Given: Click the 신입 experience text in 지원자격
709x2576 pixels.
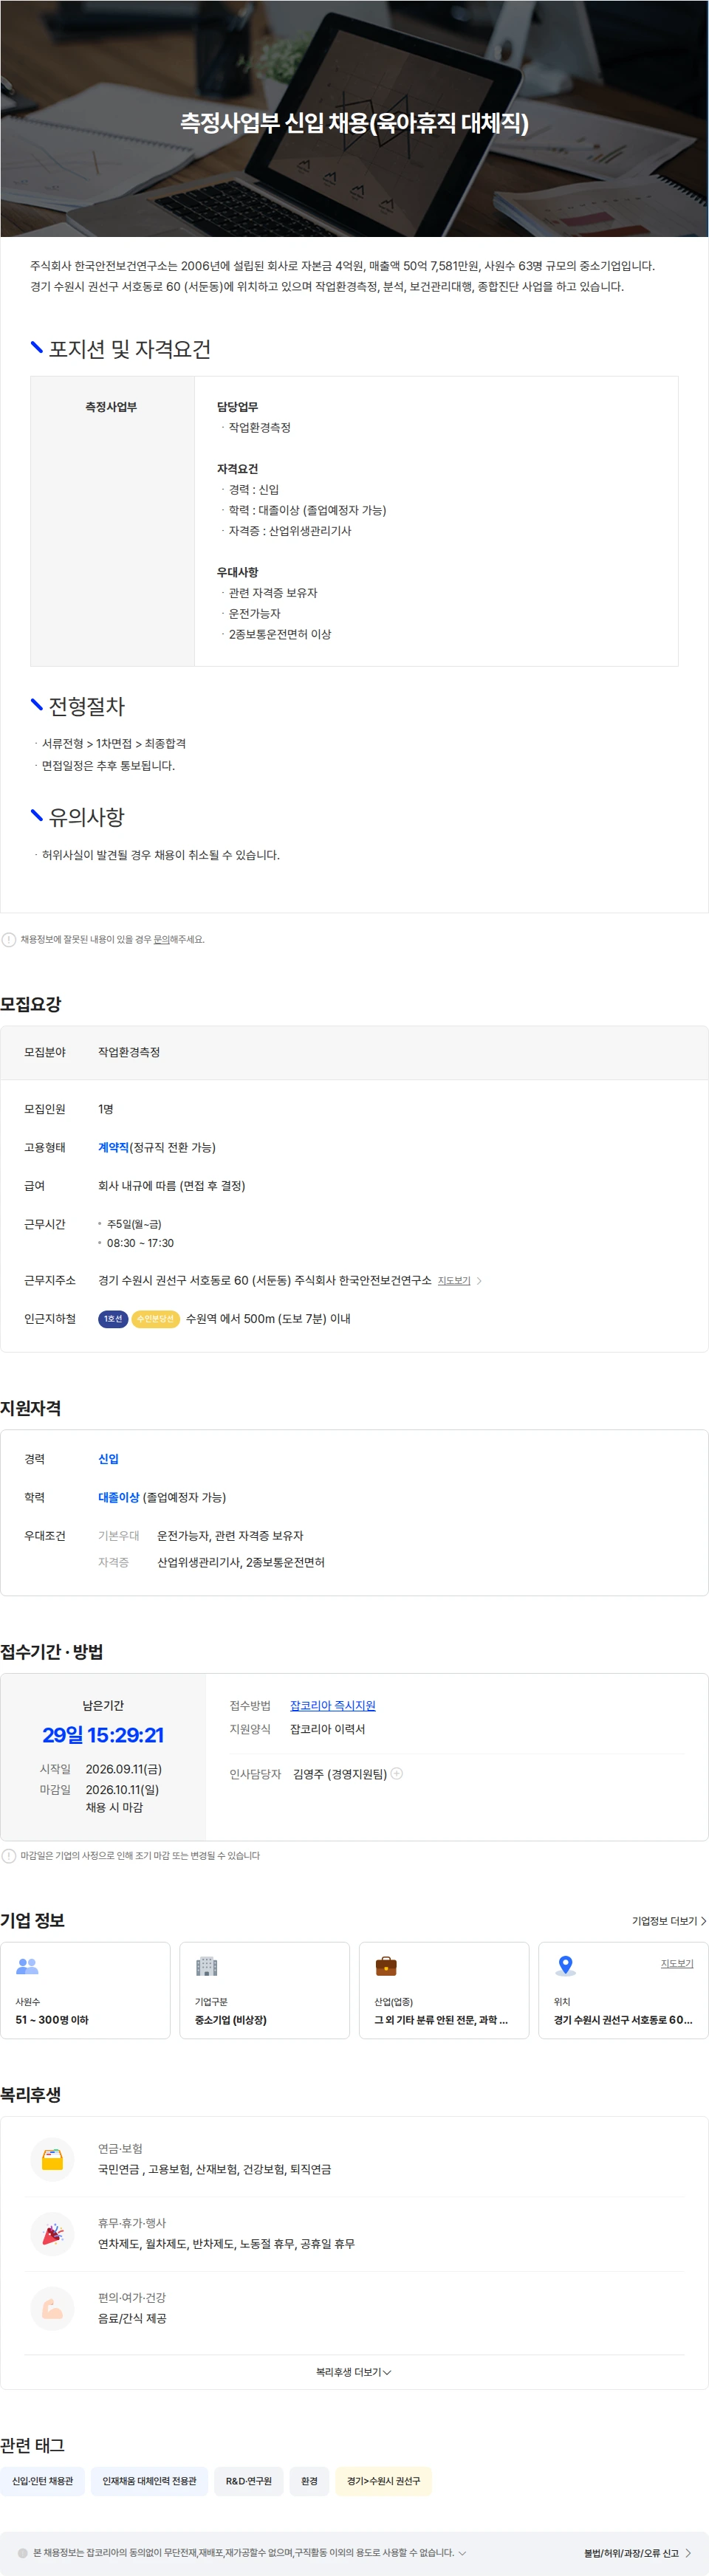Looking at the screenshot, I should pyautogui.click(x=108, y=1458).
